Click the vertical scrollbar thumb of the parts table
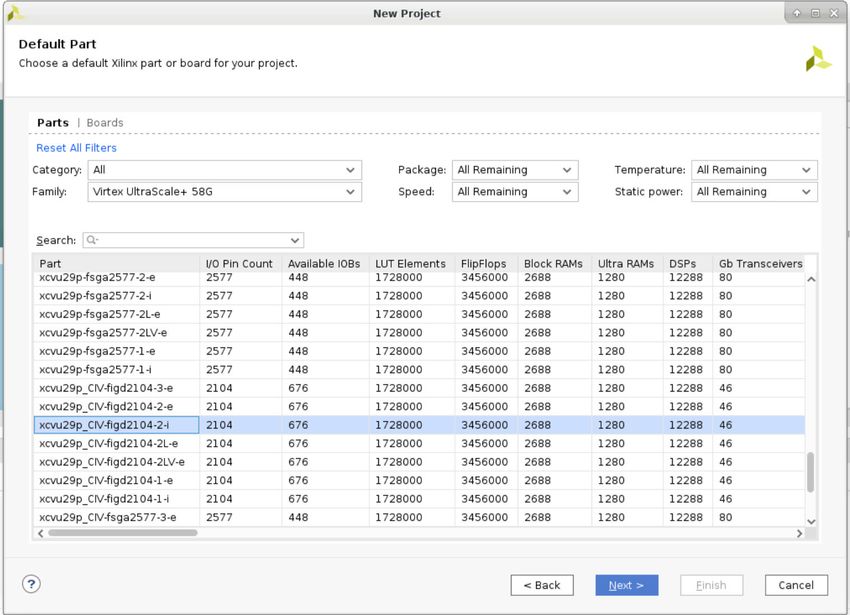This screenshot has width=850, height=615. pyautogui.click(x=811, y=472)
